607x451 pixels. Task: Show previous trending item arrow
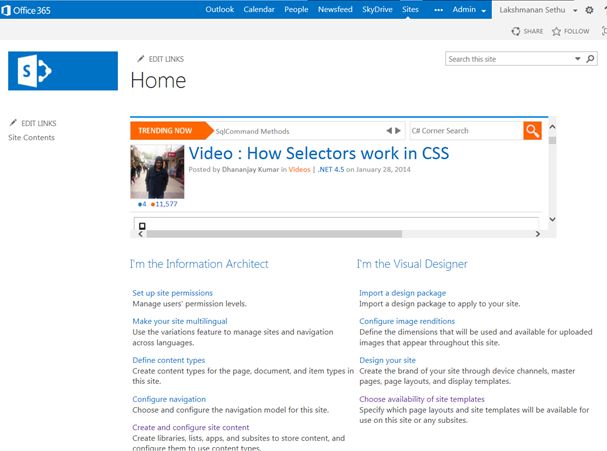pos(389,131)
